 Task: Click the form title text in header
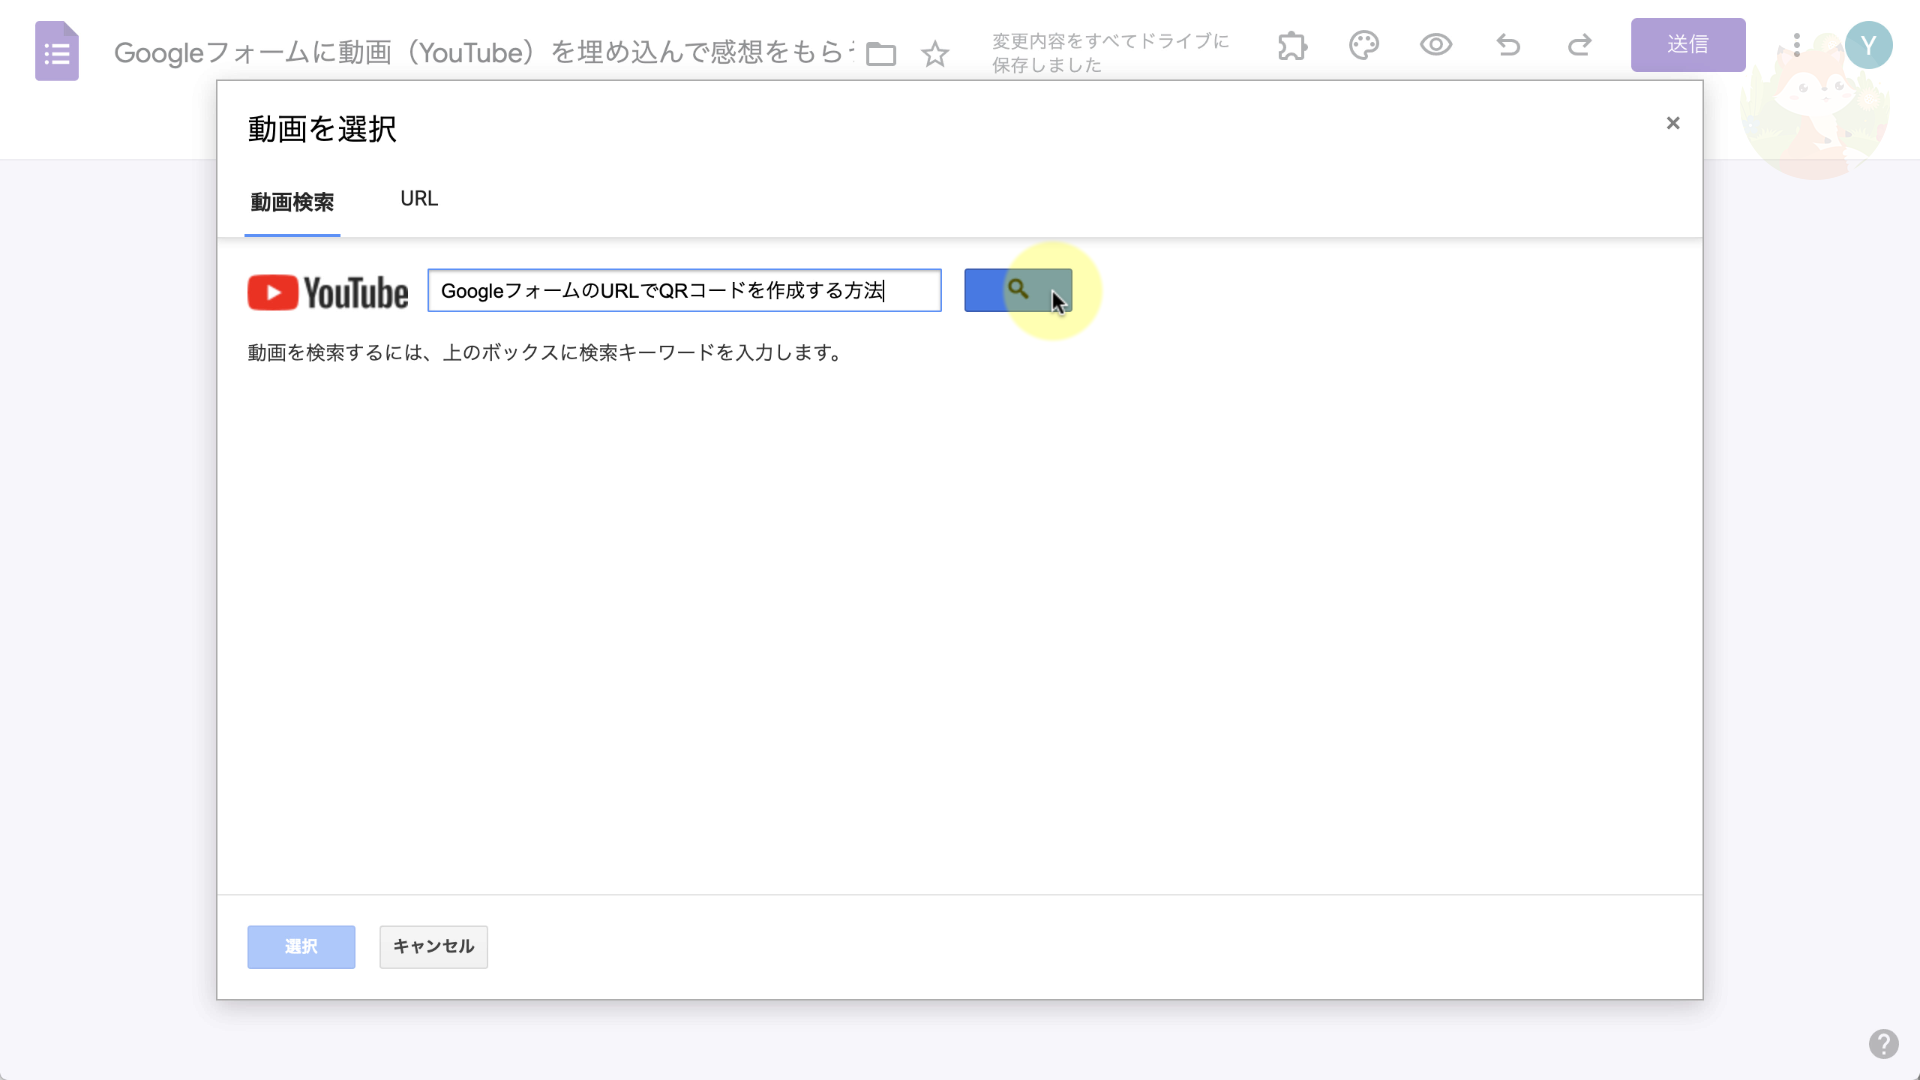[x=485, y=53]
